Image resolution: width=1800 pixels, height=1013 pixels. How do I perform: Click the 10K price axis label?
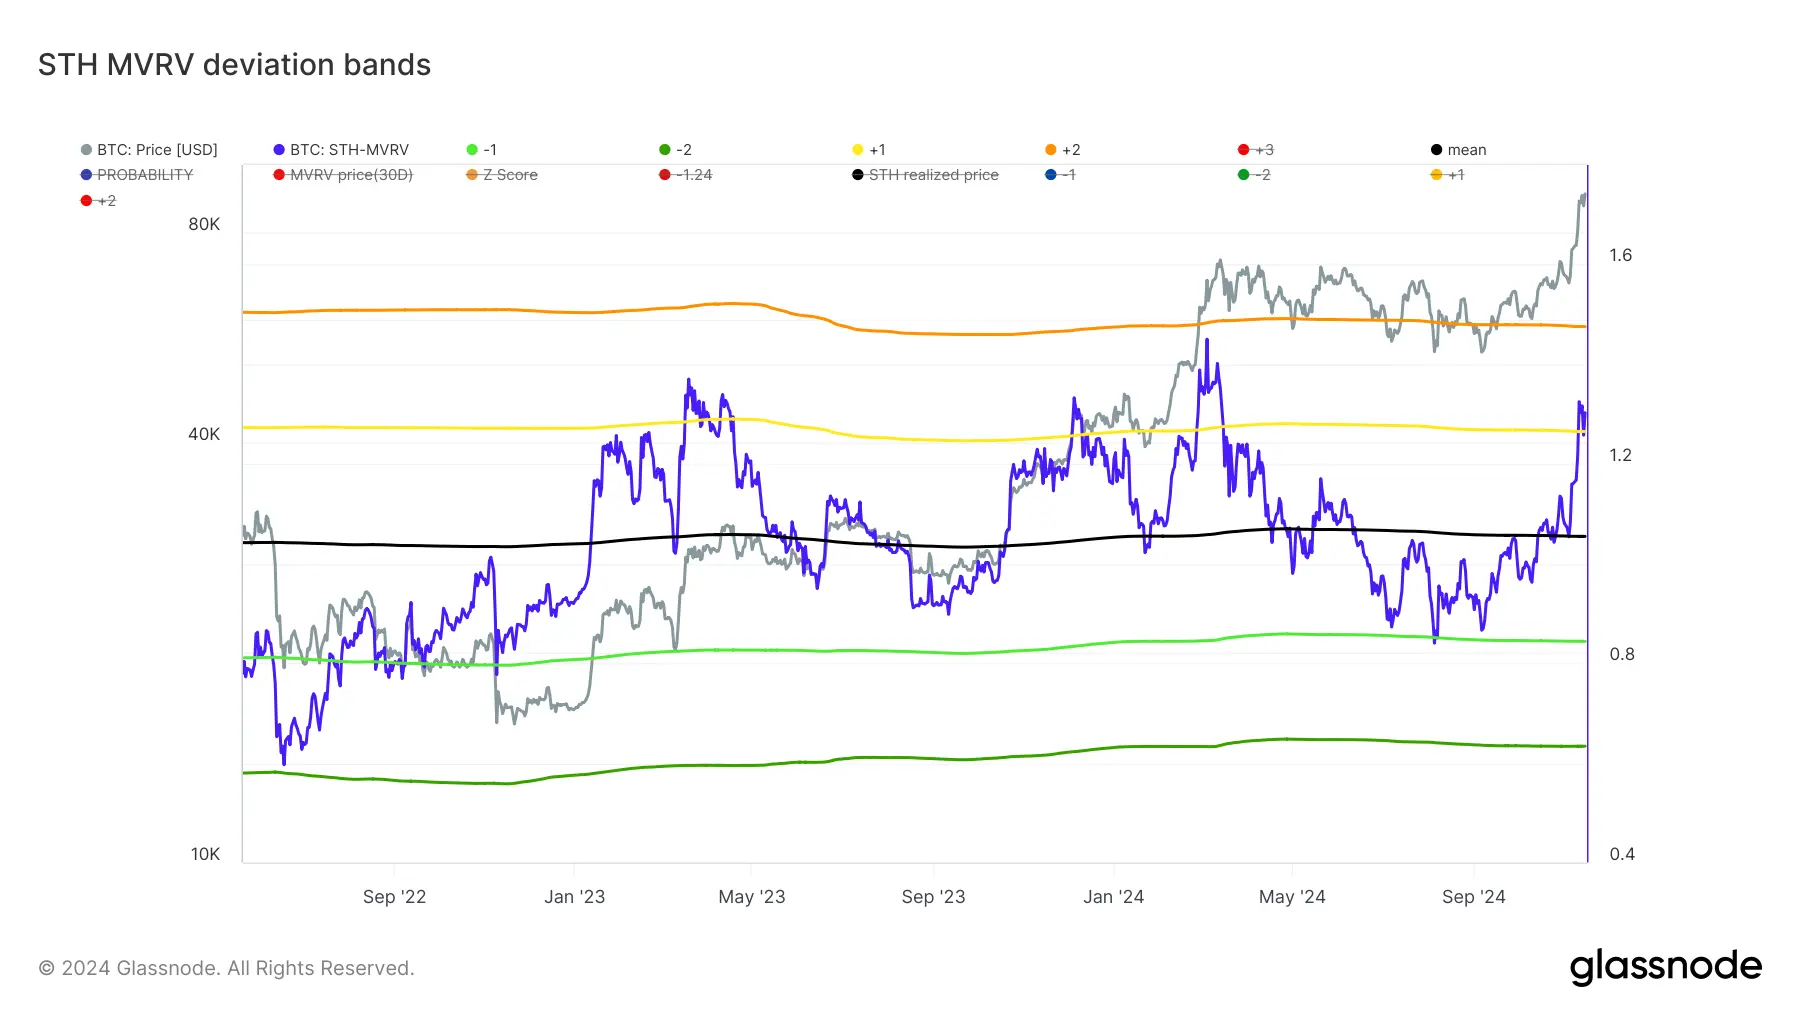coord(205,854)
